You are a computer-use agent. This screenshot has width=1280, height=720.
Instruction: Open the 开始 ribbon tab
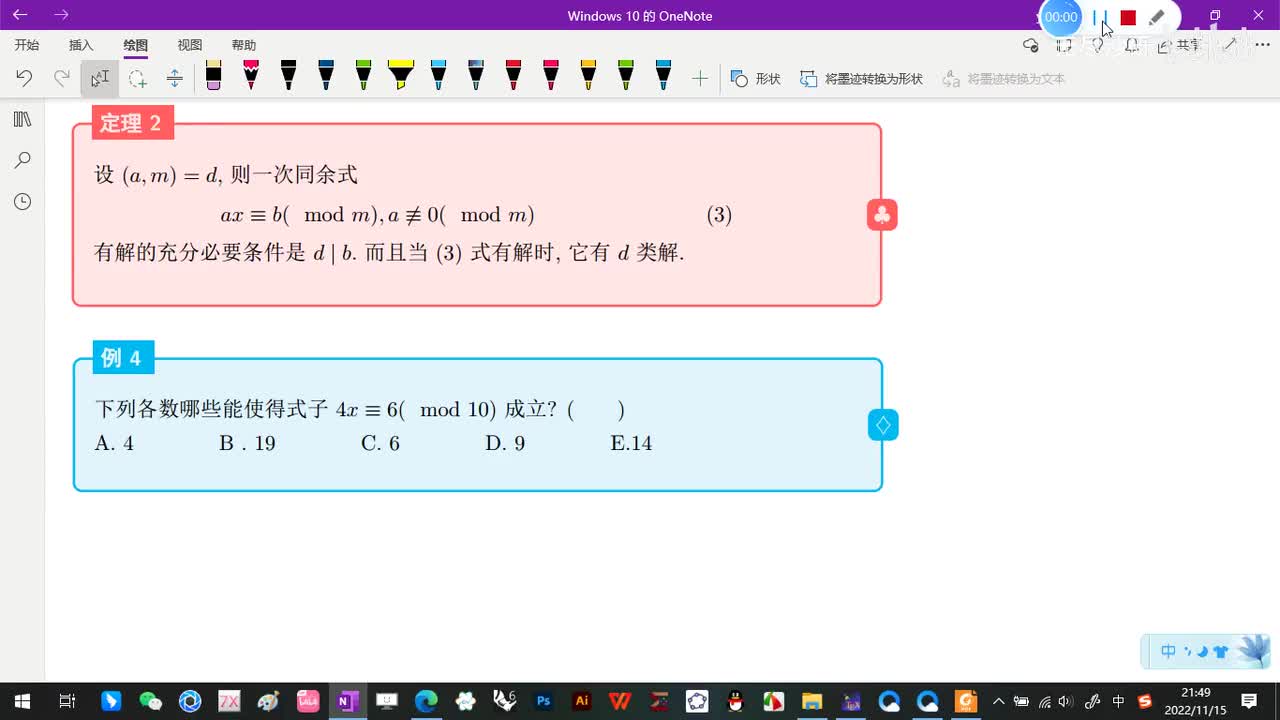(x=27, y=45)
